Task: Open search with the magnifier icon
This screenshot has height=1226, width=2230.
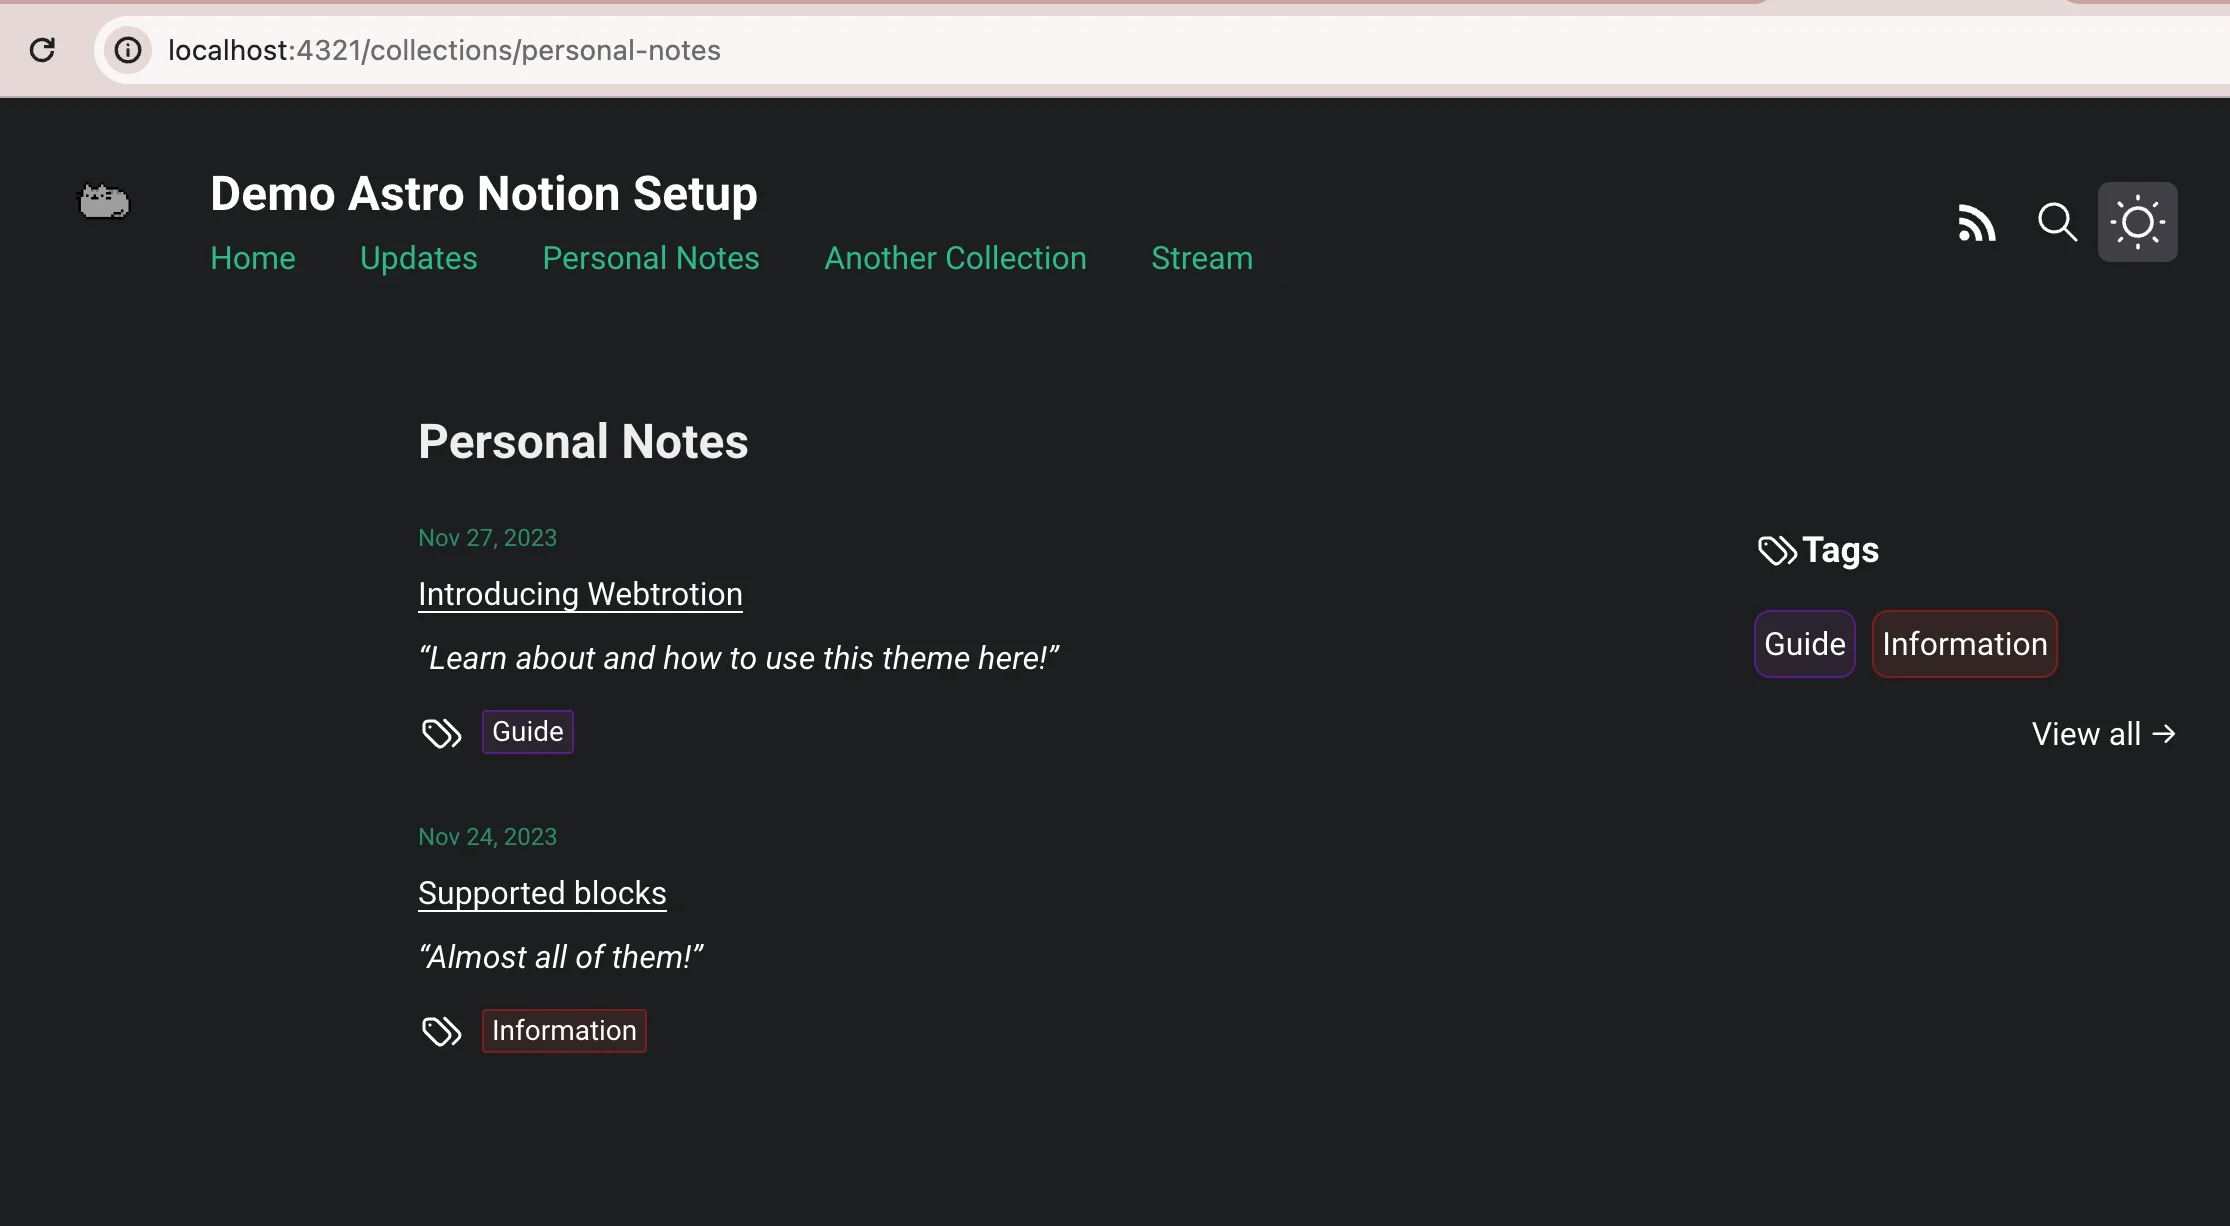Action: click(x=2057, y=222)
